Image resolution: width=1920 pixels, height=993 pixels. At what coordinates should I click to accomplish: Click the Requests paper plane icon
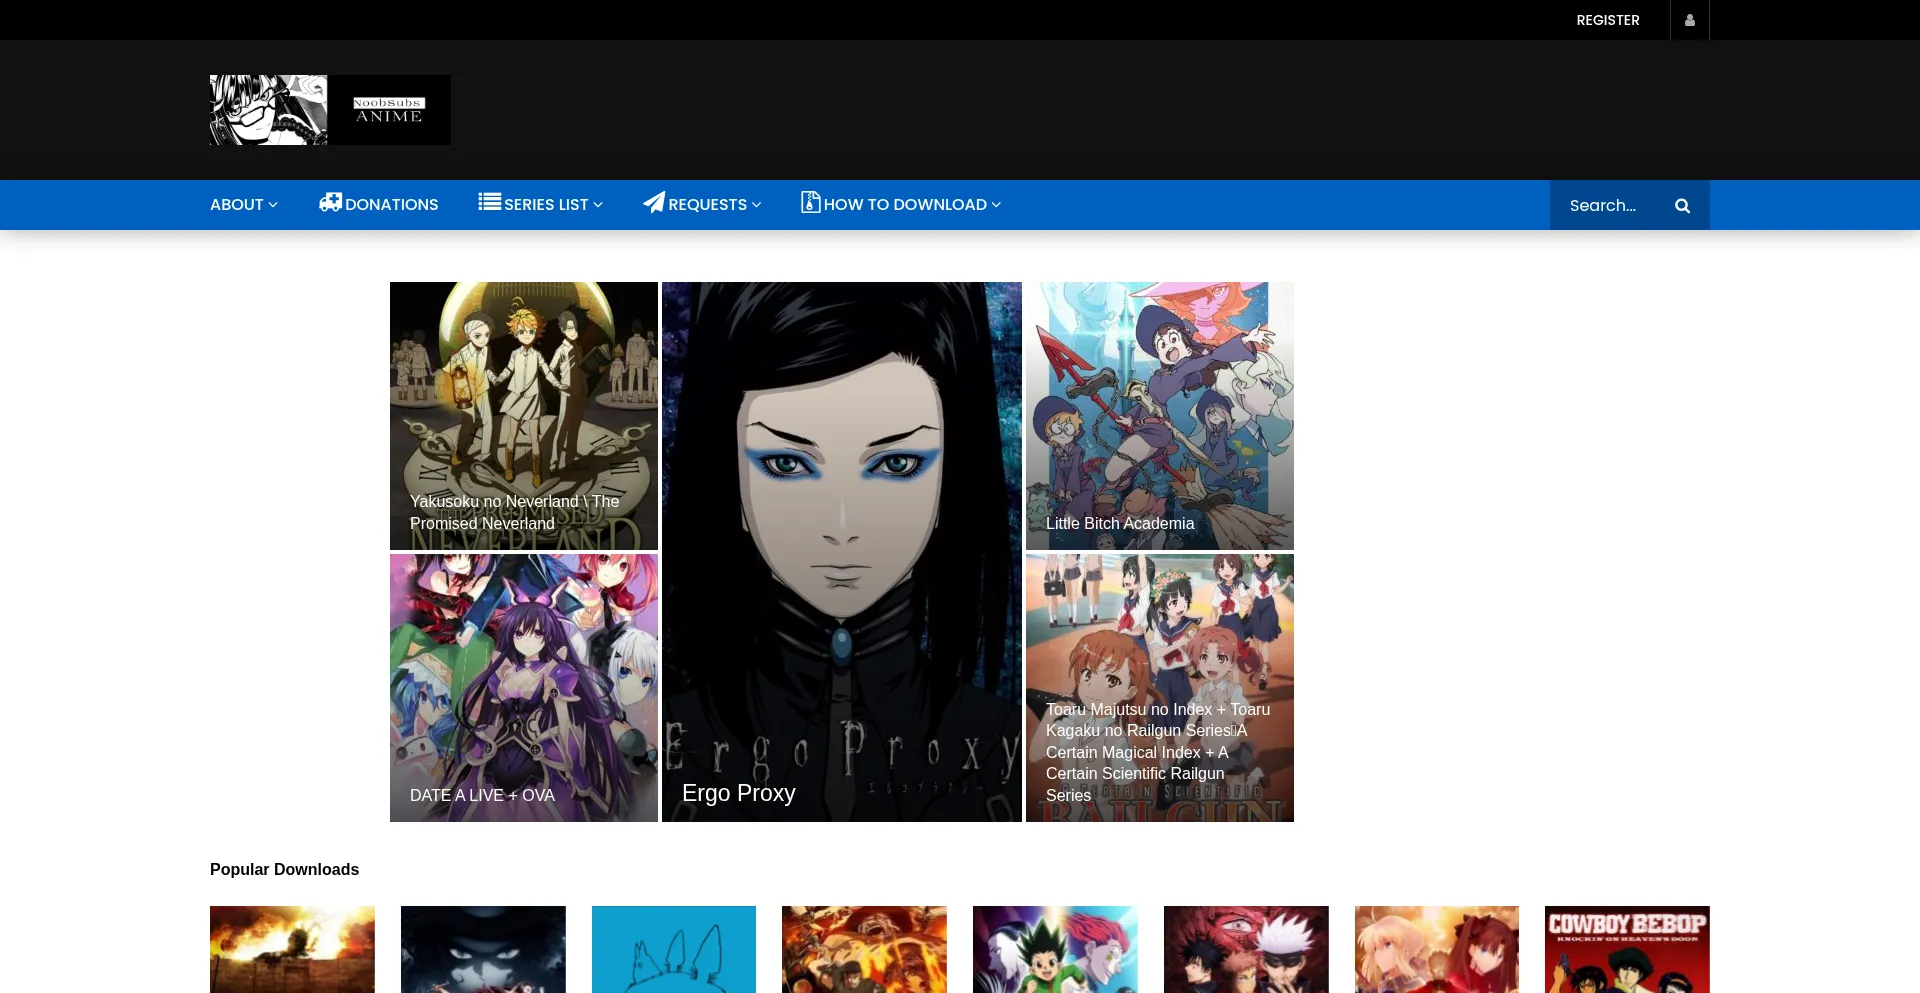(654, 203)
